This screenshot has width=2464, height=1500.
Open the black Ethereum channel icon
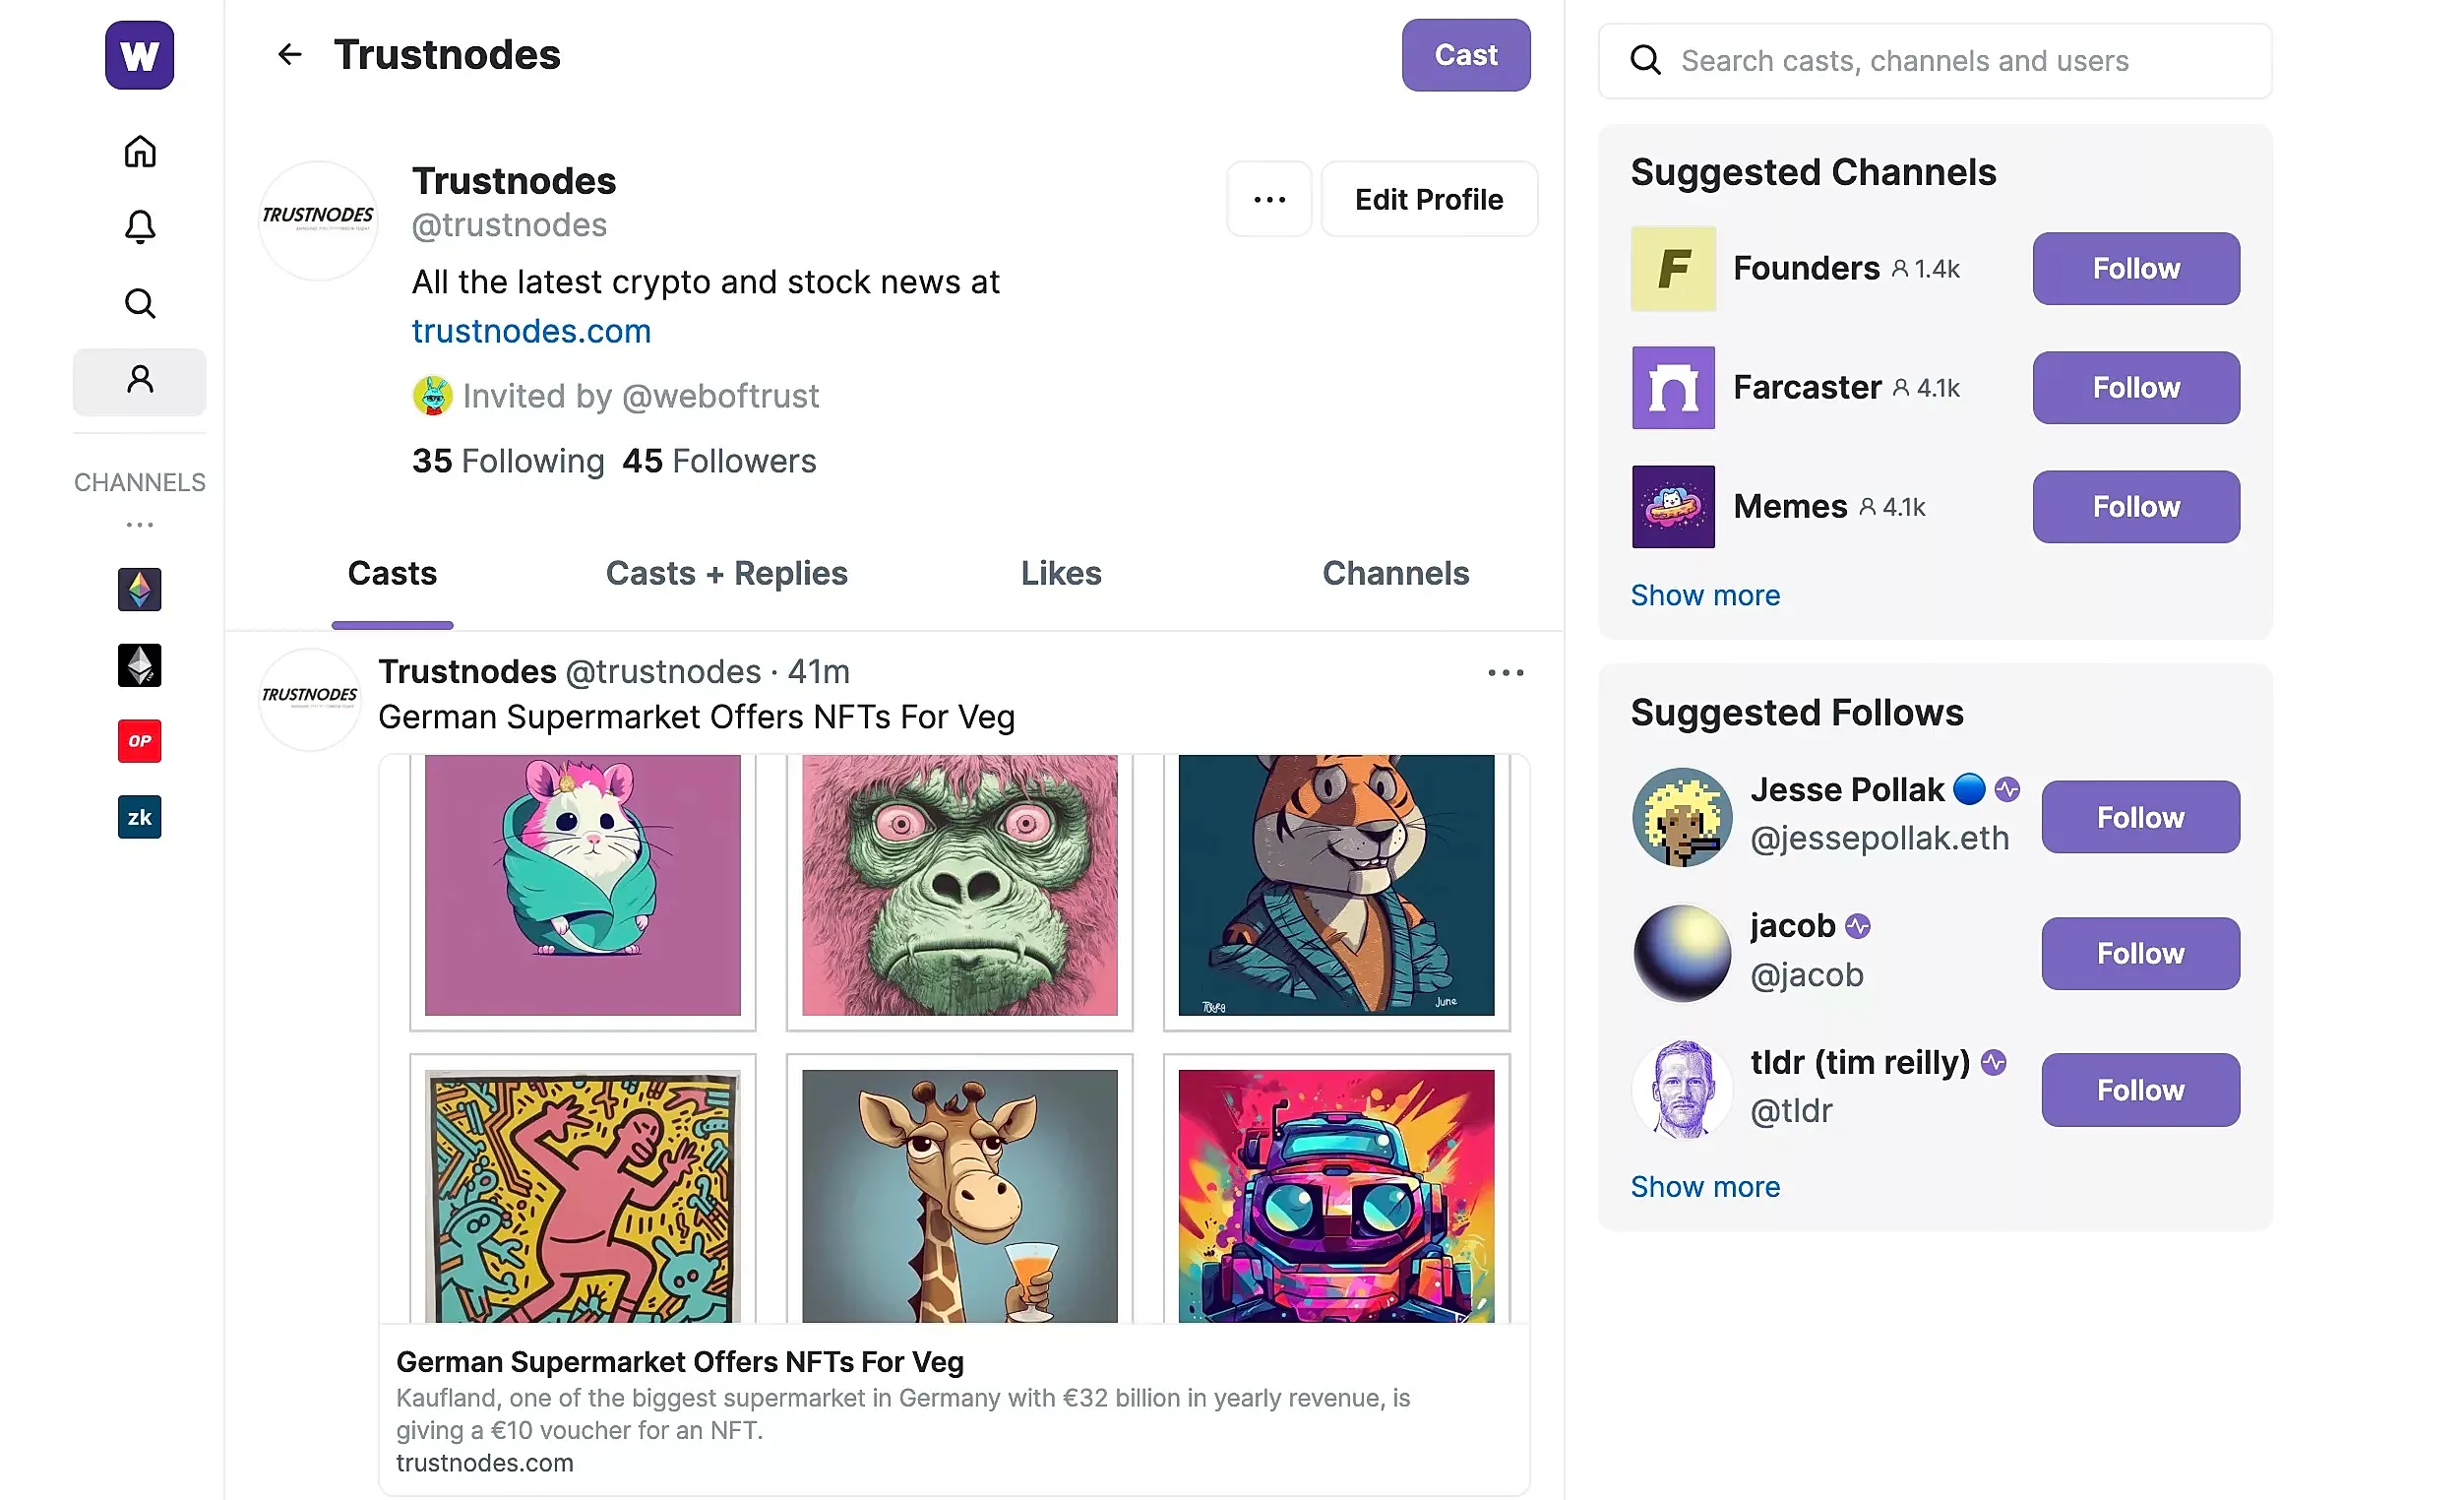pyautogui.click(x=139, y=665)
